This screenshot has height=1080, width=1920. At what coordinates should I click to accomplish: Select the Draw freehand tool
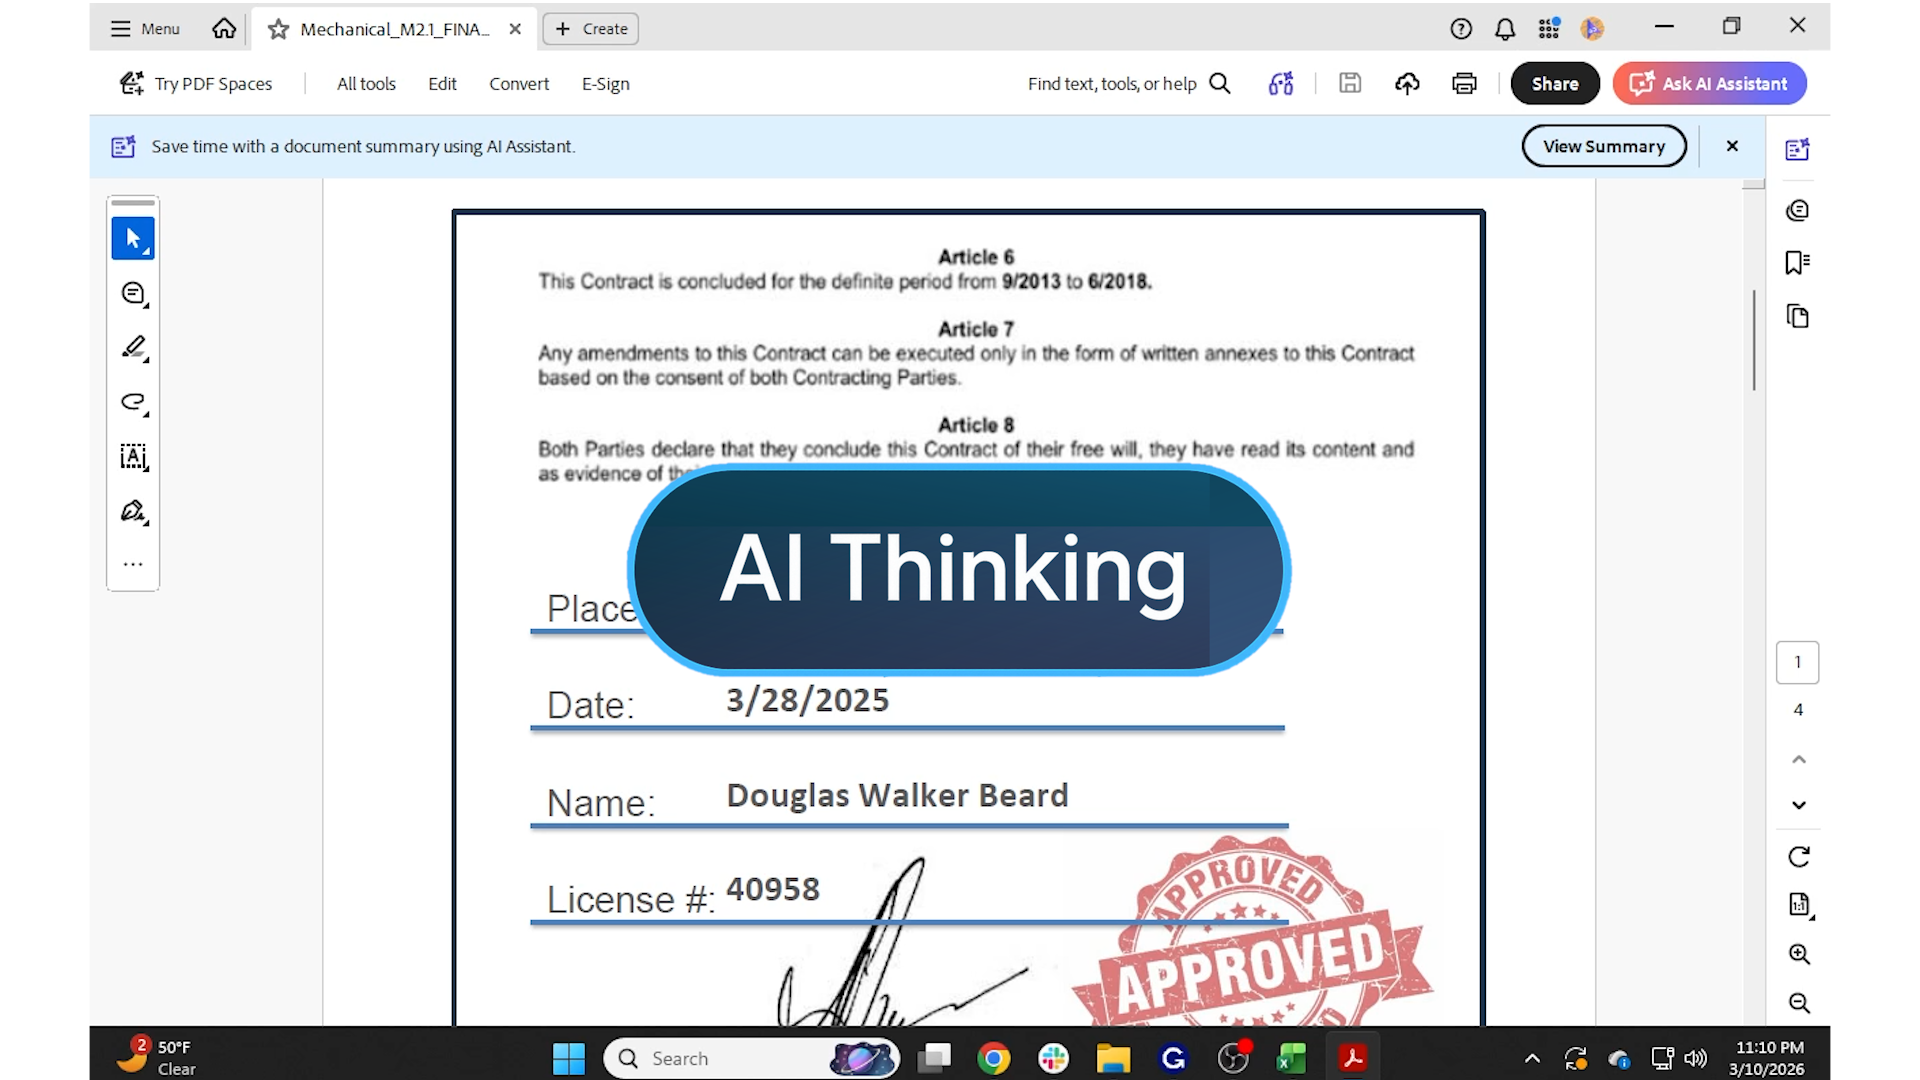[133, 402]
